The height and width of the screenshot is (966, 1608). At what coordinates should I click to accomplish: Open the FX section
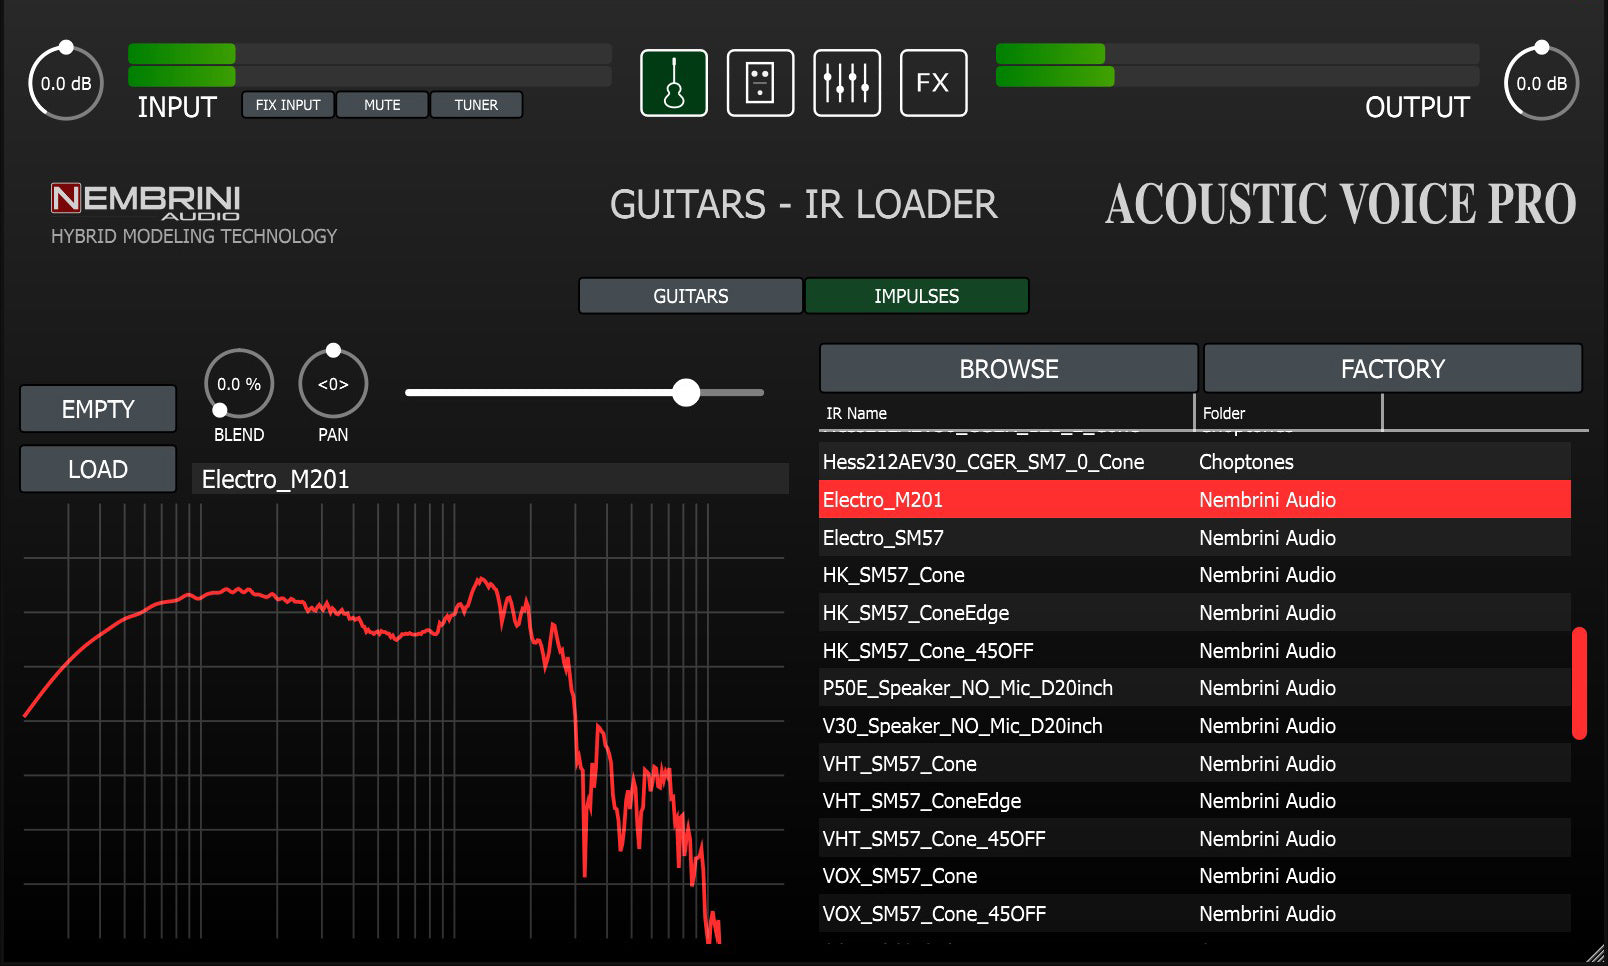click(933, 83)
